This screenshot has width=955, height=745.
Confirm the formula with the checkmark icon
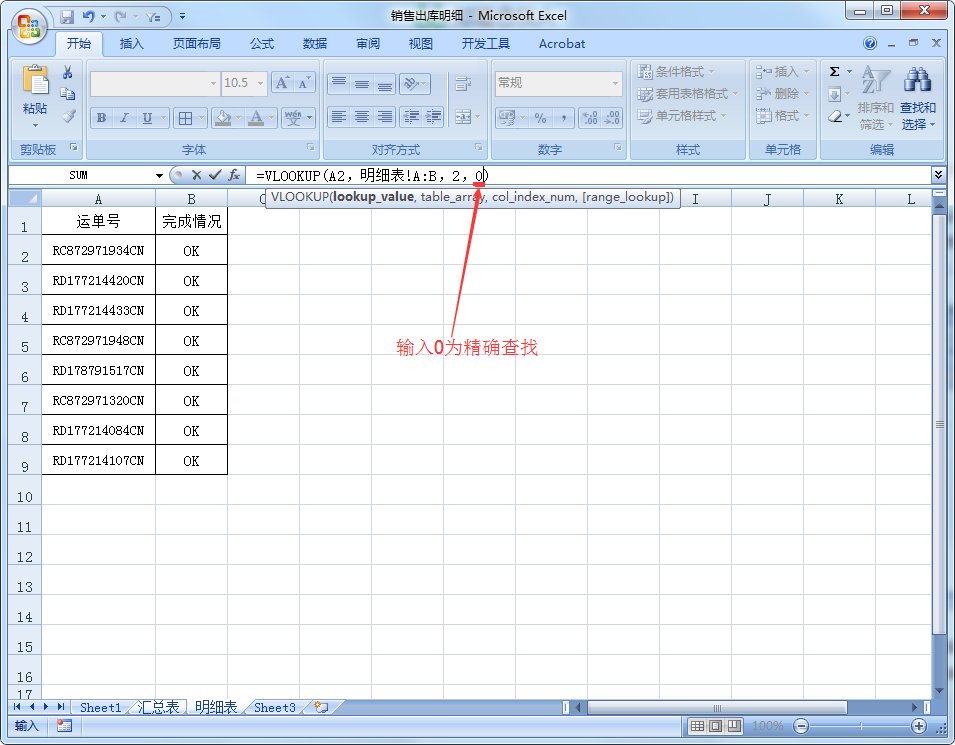(215, 174)
